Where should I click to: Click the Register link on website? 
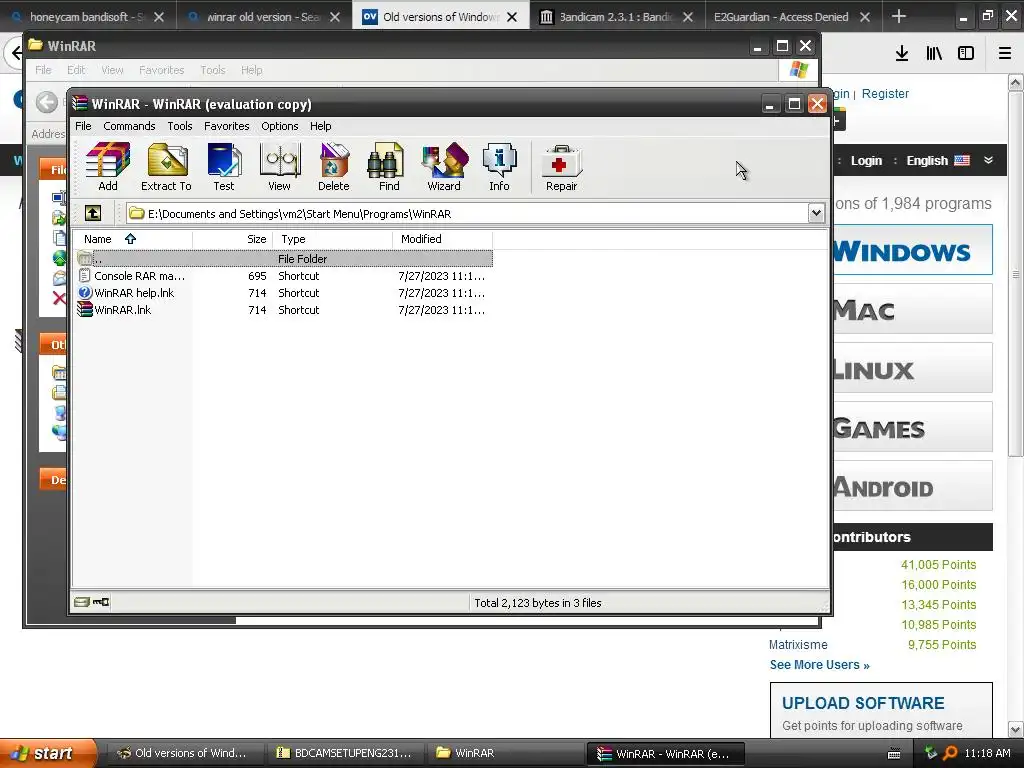point(885,94)
